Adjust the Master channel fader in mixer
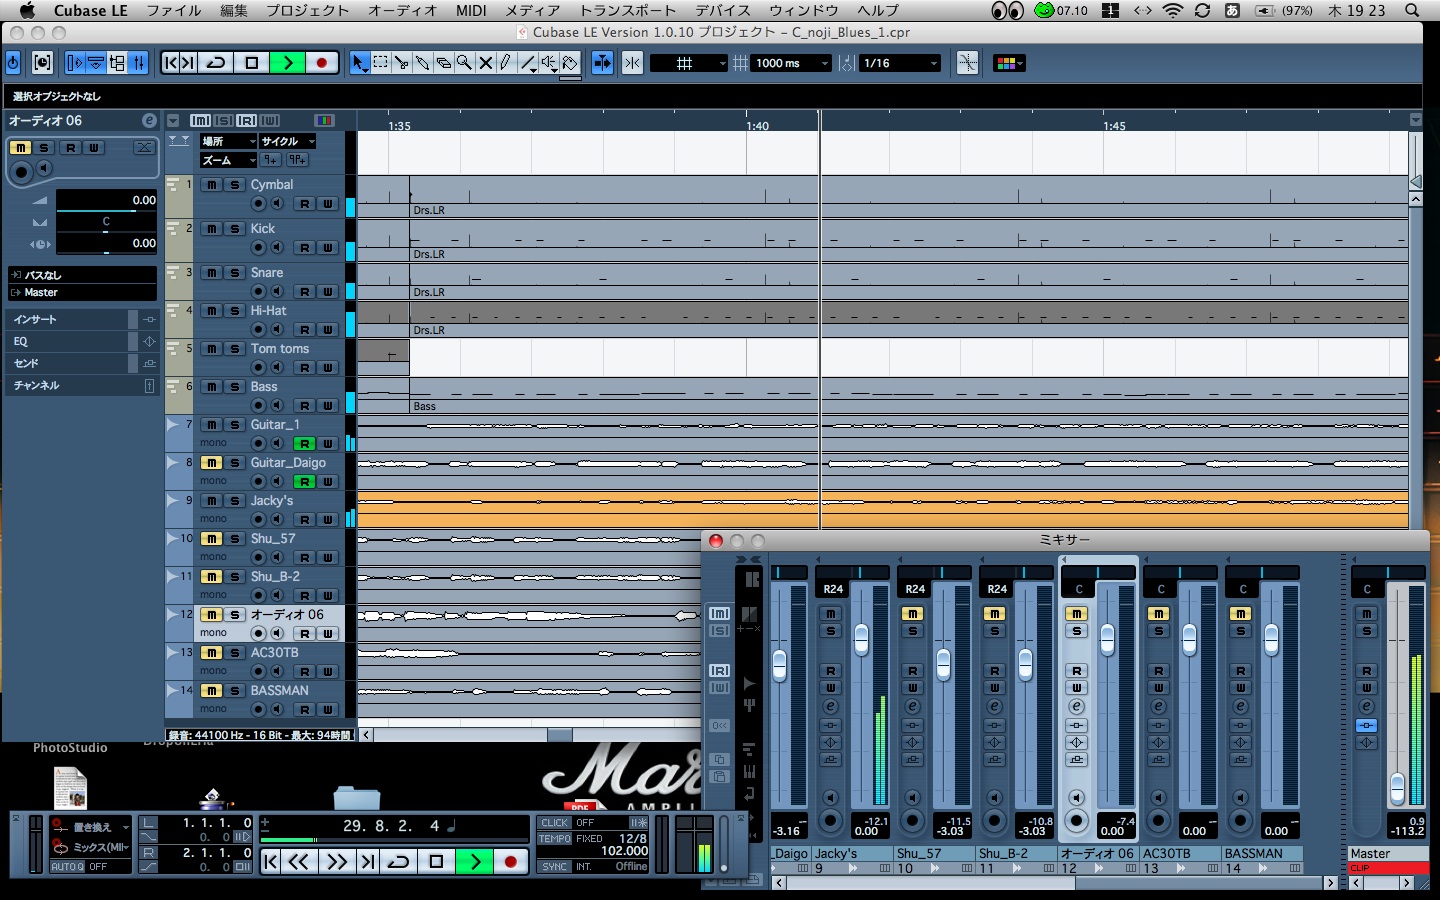This screenshot has width=1440, height=900. (1397, 788)
